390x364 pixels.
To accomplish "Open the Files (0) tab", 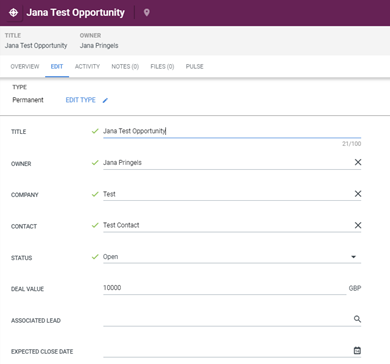I will pyautogui.click(x=162, y=67).
